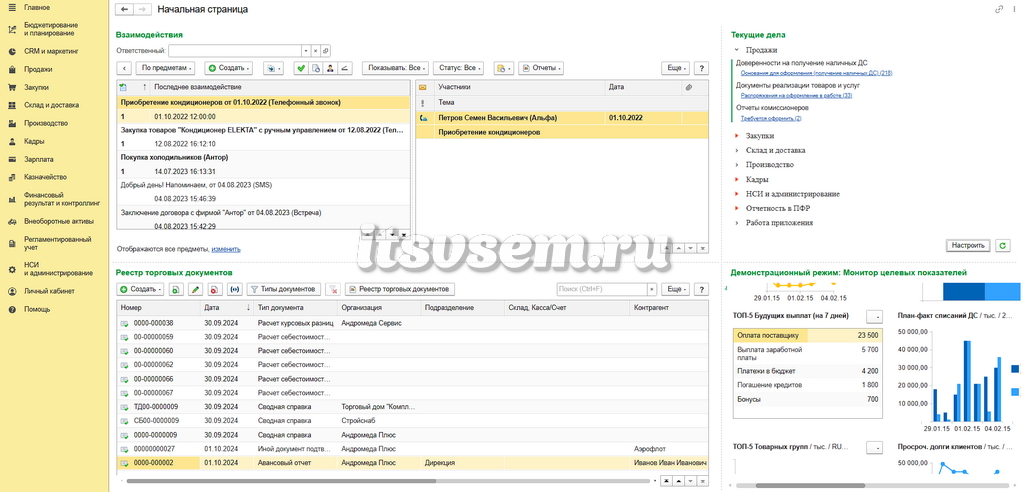
Task: Expand Работа приложения group
Action: (x=737, y=223)
